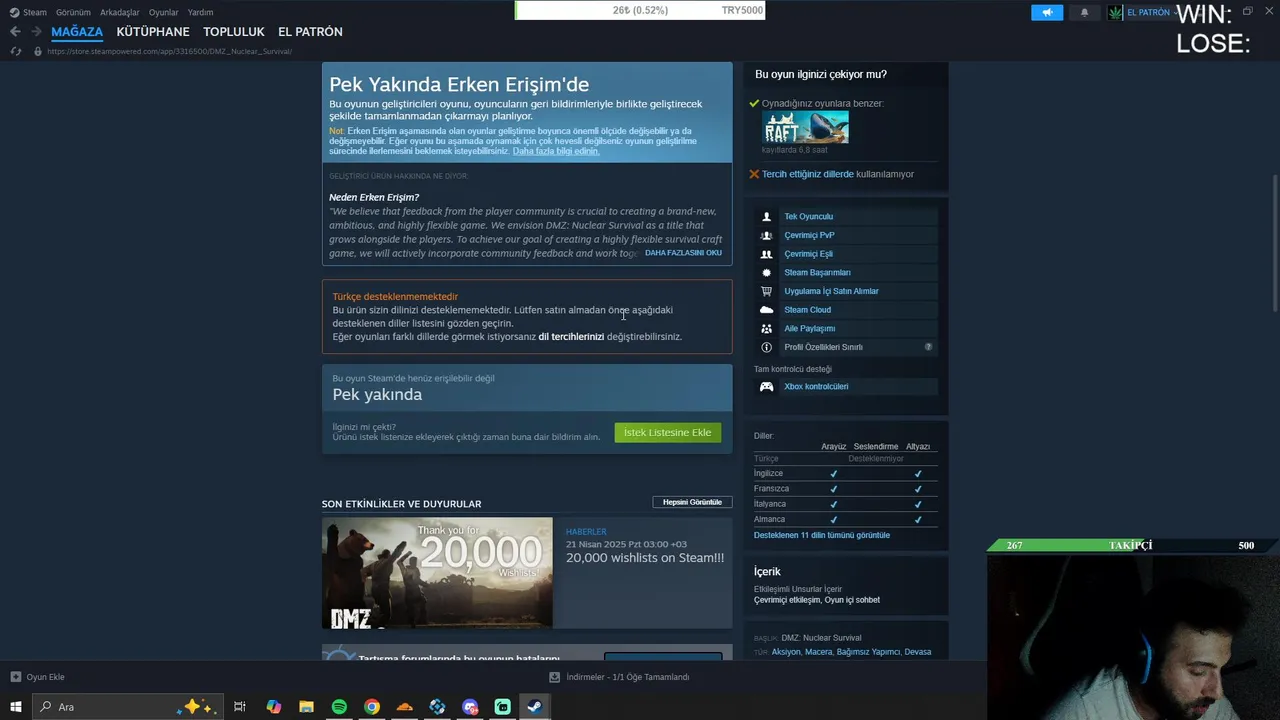Reload the store page
Image resolution: width=1280 pixels, height=720 pixels.
tap(15, 51)
